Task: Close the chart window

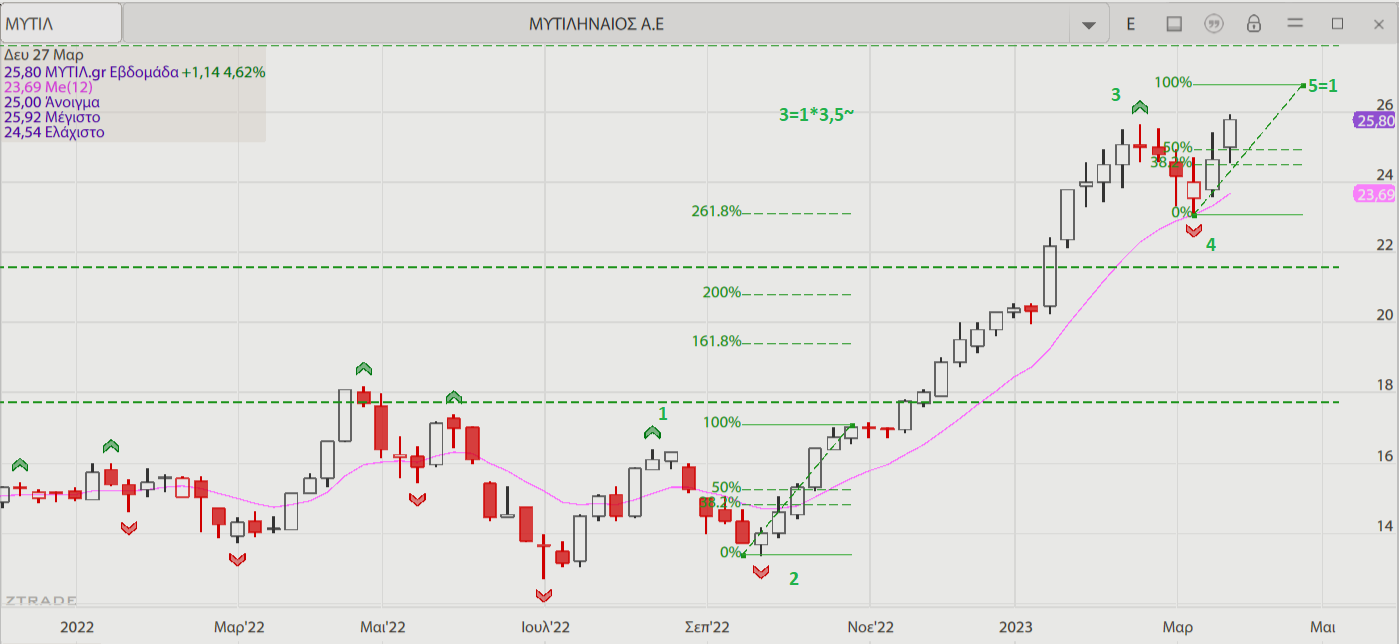Action: tap(1378, 23)
